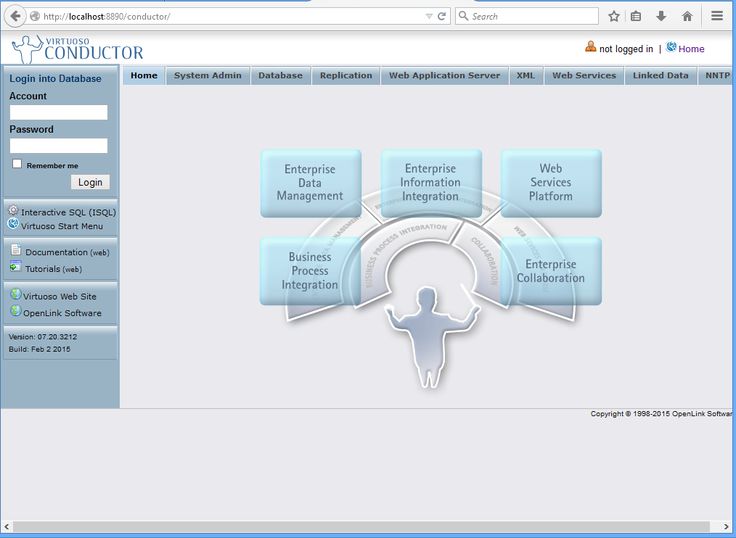Click the Copyright 1998-2015 OpenLink text

662,414
